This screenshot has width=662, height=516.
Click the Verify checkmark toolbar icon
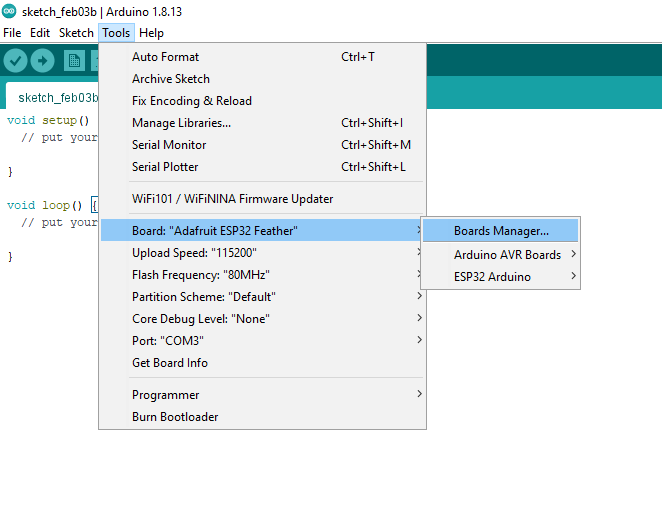pyautogui.click(x=16, y=61)
